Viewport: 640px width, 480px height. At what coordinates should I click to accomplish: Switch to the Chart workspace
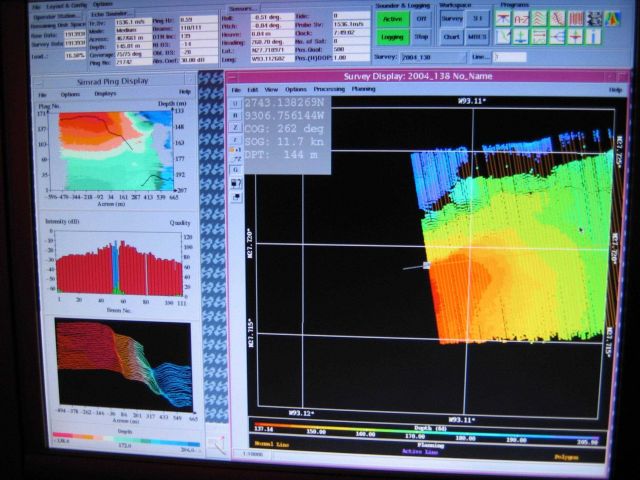click(452, 37)
